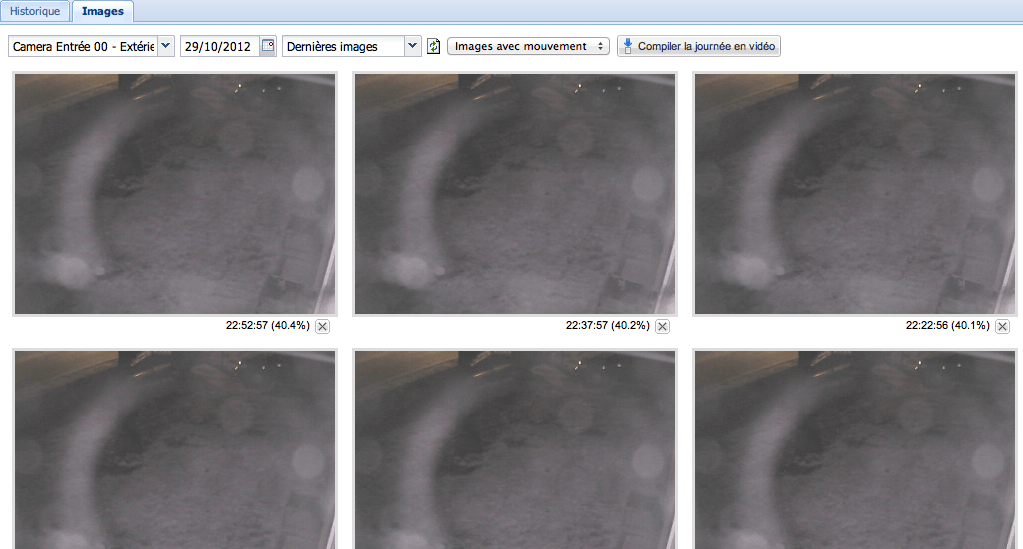Open the calendar date picker icon
The width and height of the screenshot is (1023, 549).
pyautogui.click(x=268, y=46)
